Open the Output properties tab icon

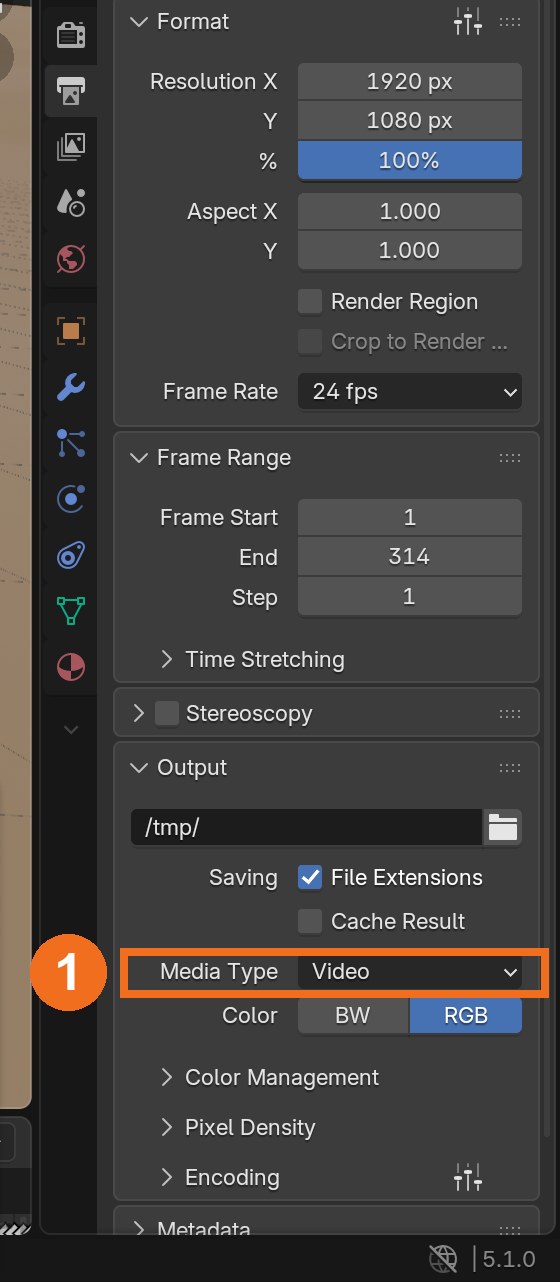[71, 91]
